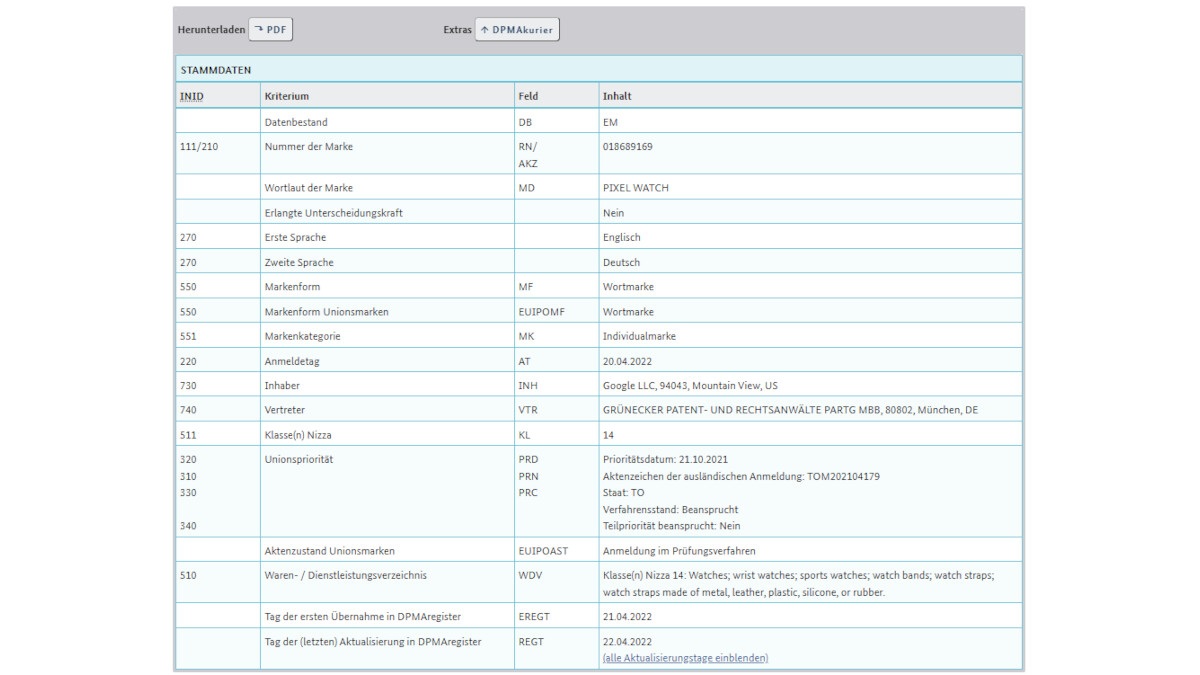Click the GRÜNECKER PATENT- UND RECHTSANWÄLTE entry
The width and height of the screenshot is (1200, 675).
790,410
